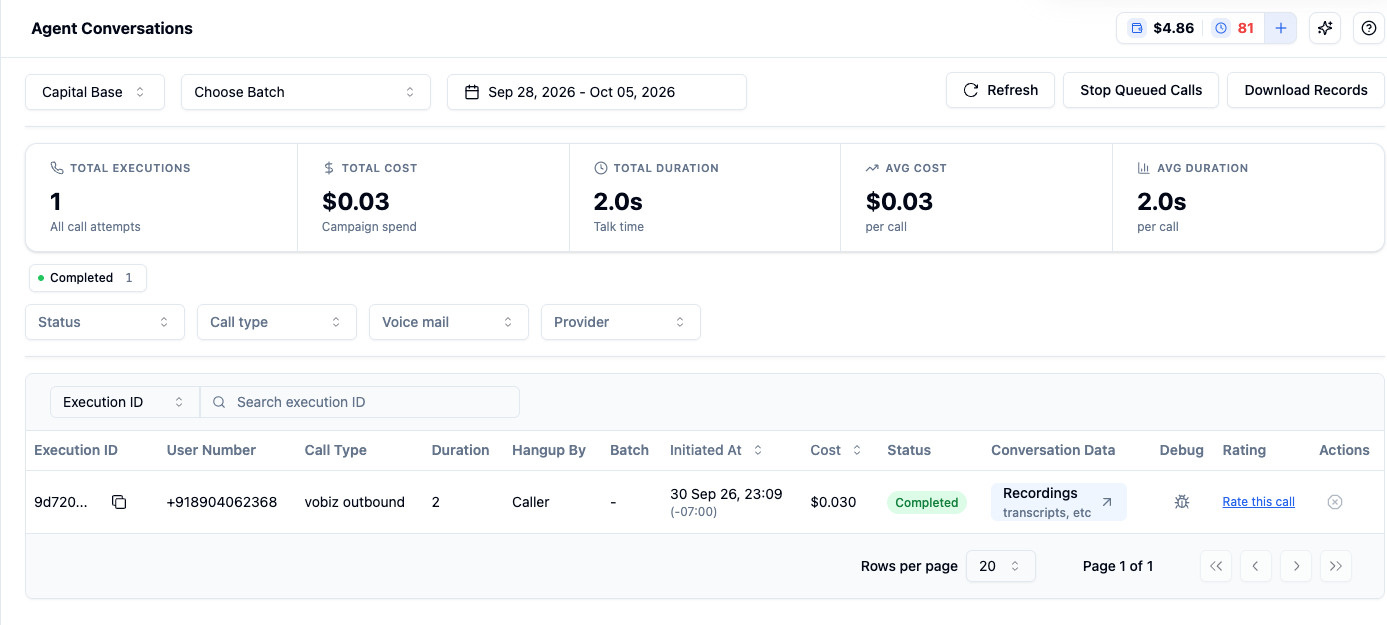Click the 'Caller' hangup cell

(x=531, y=502)
